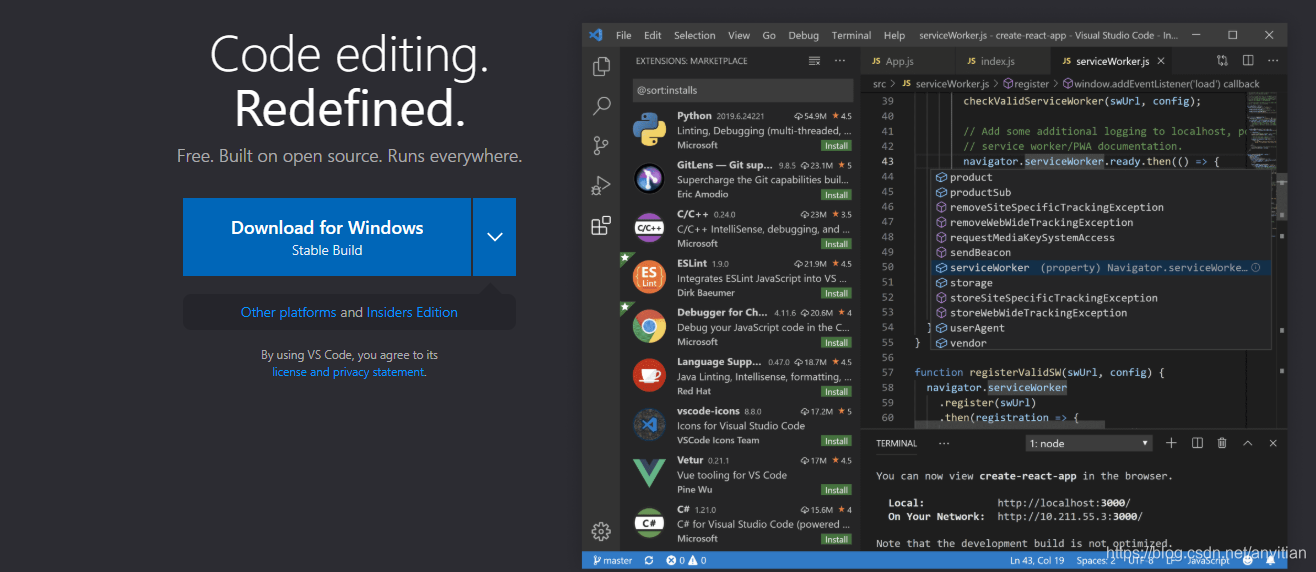This screenshot has height=572, width=1316.
Task: Kill terminal with the trash icon
Action: pos(1222,443)
